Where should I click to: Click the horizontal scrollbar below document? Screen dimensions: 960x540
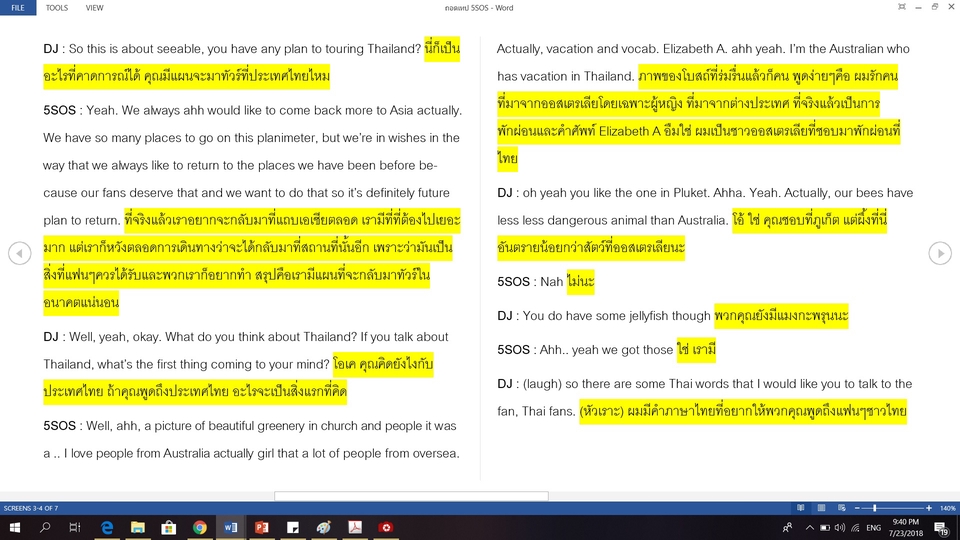[x=411, y=495]
